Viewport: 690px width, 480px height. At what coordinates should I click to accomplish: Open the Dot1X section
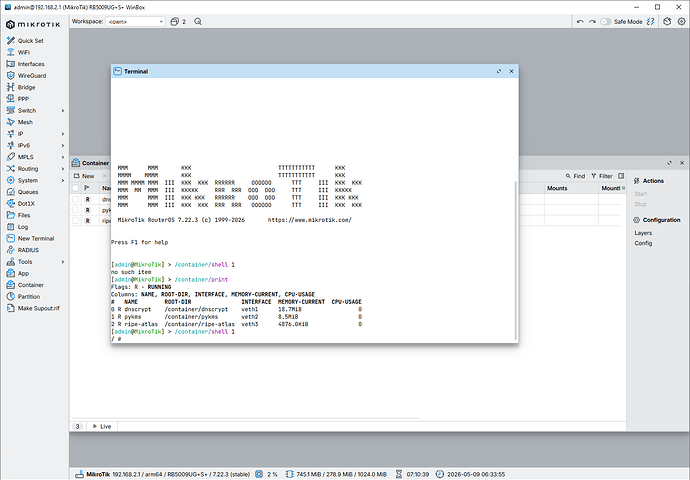coord(20,204)
